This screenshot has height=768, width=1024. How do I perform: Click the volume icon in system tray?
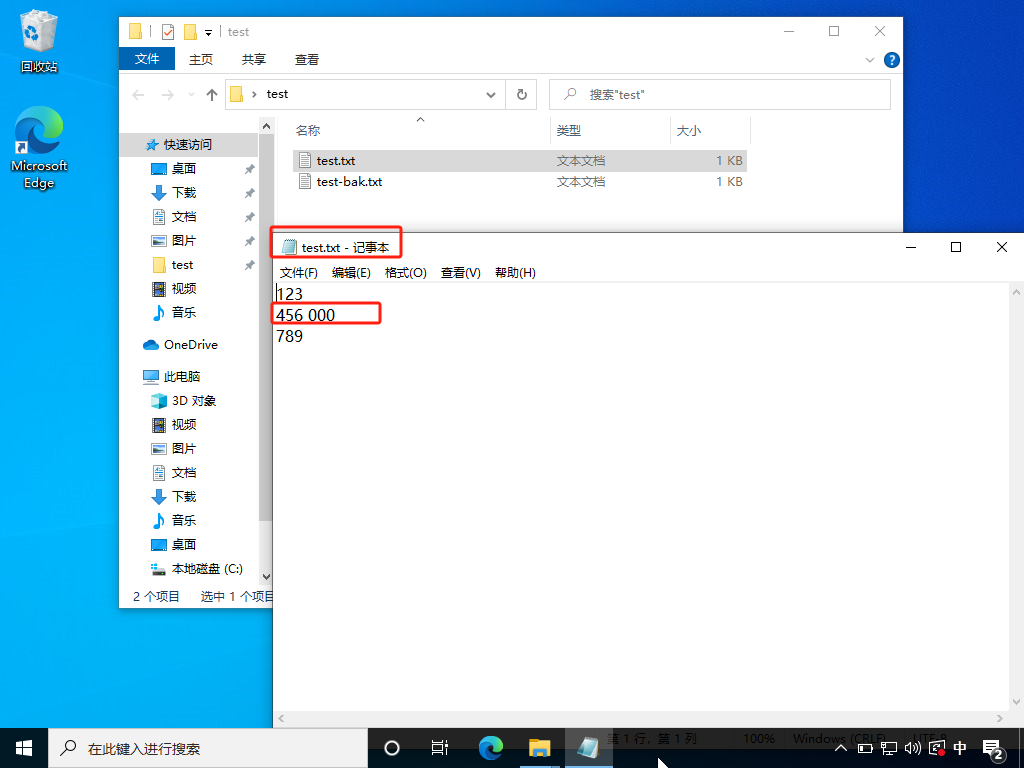[912, 748]
